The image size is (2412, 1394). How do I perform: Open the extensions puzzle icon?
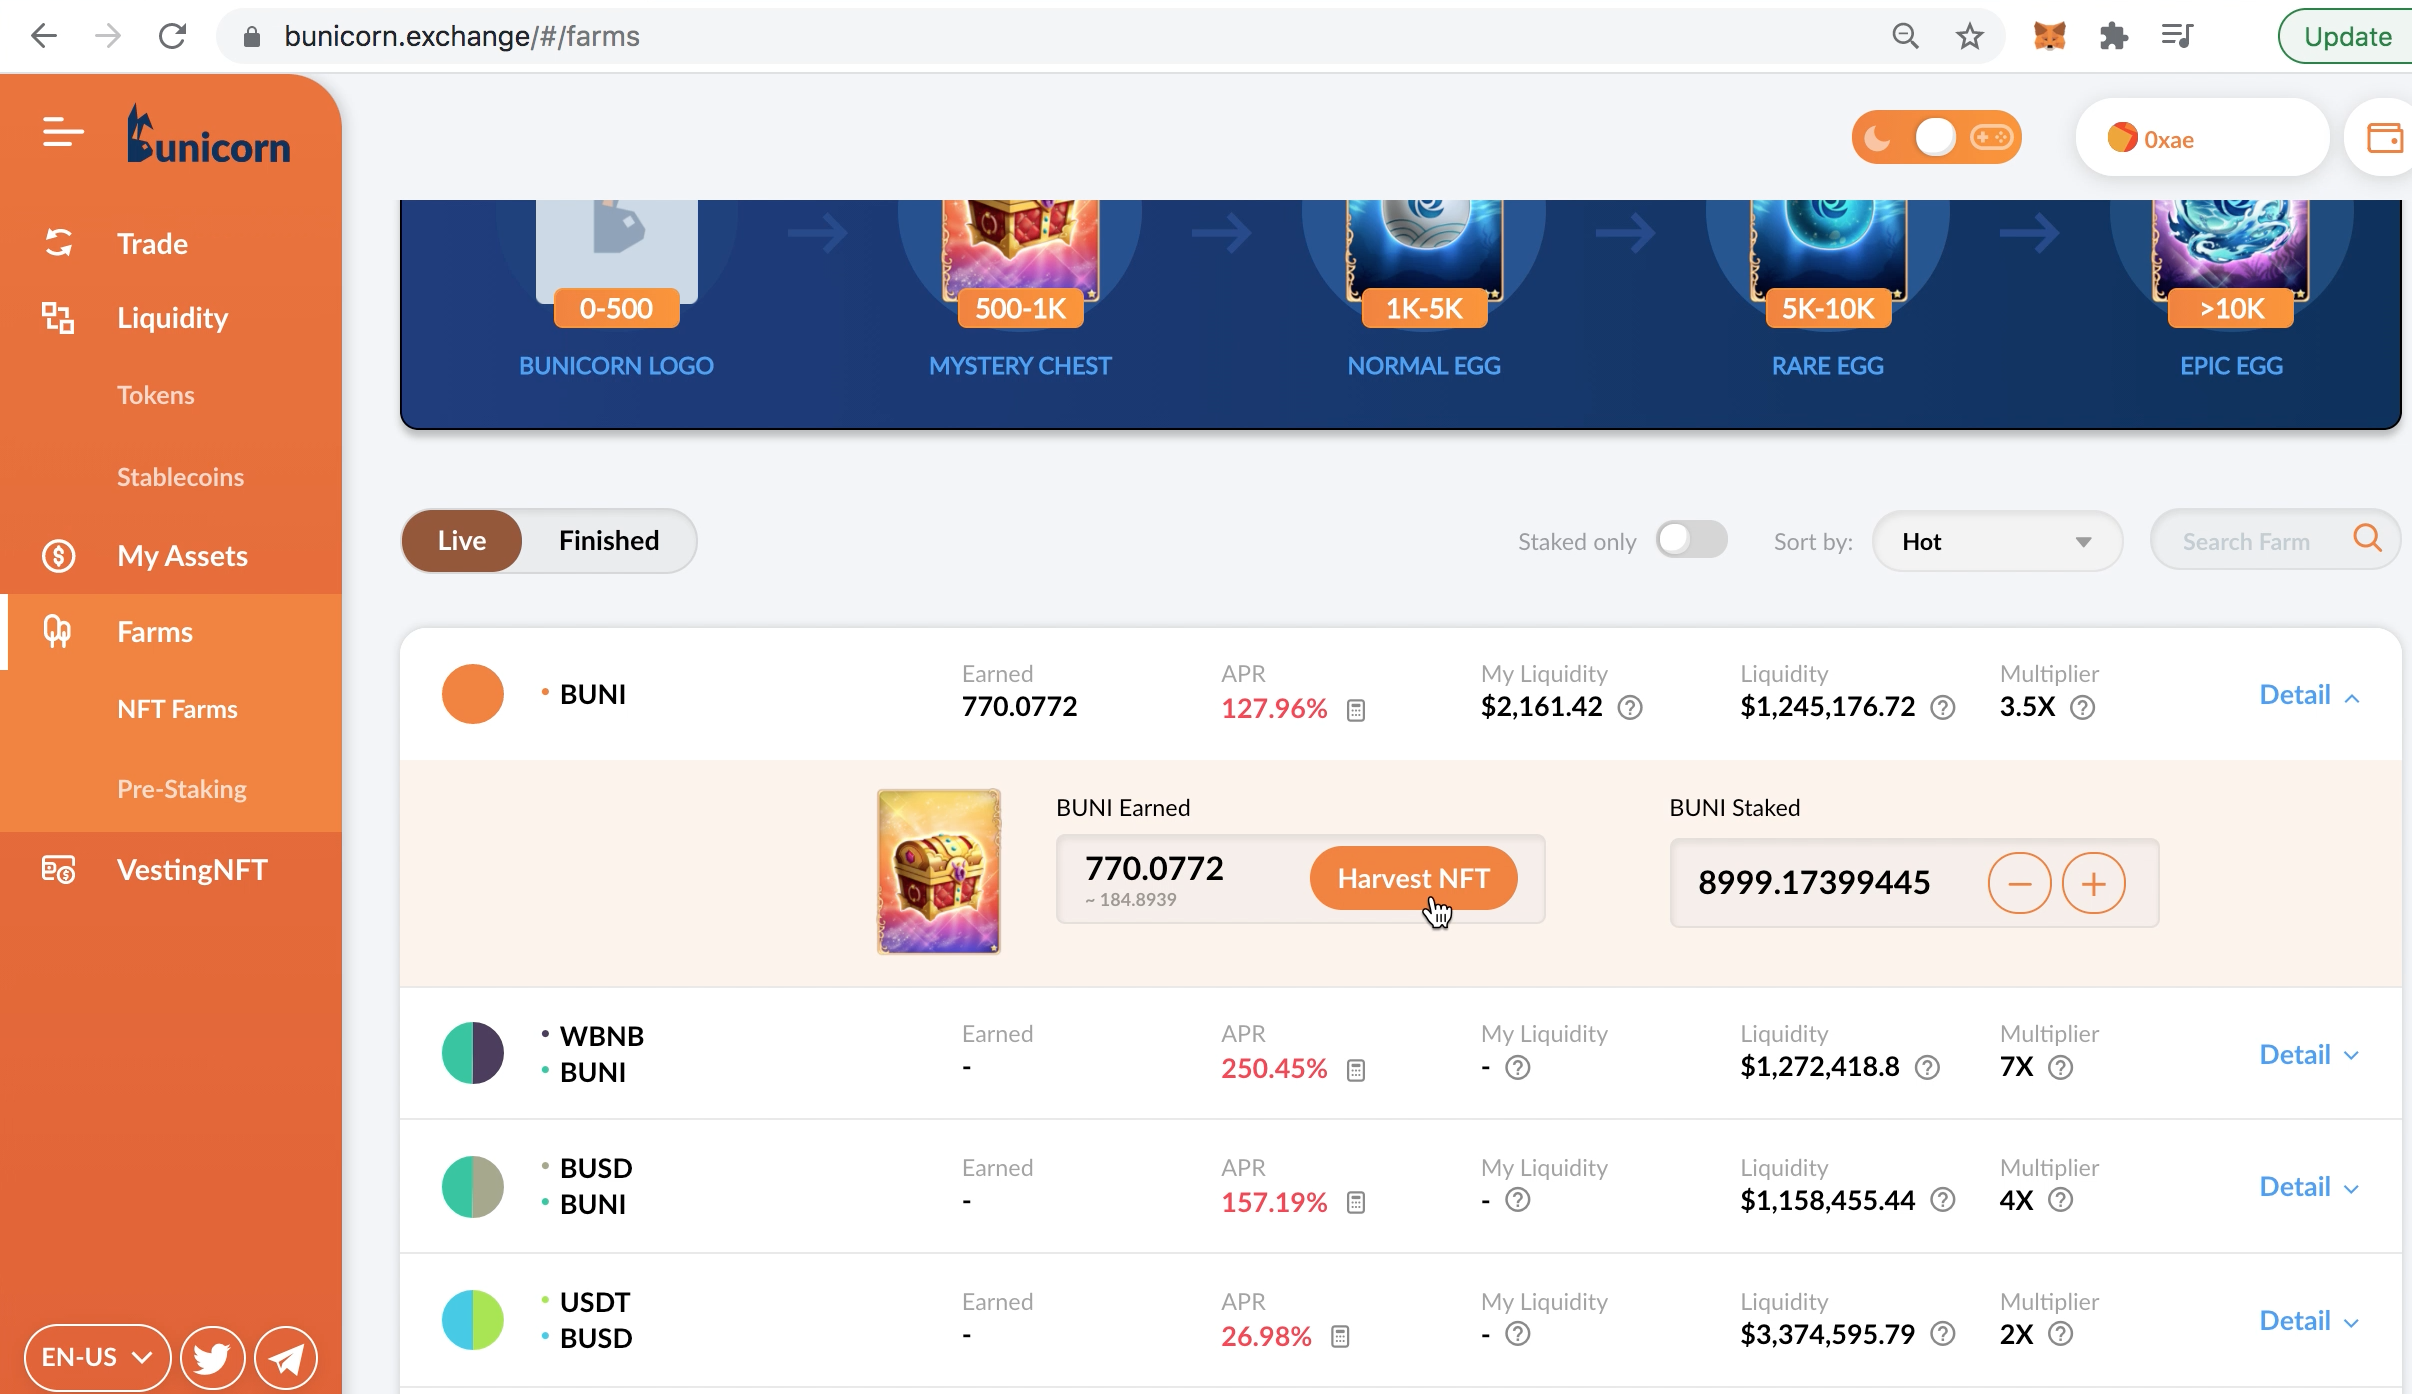(x=2113, y=37)
